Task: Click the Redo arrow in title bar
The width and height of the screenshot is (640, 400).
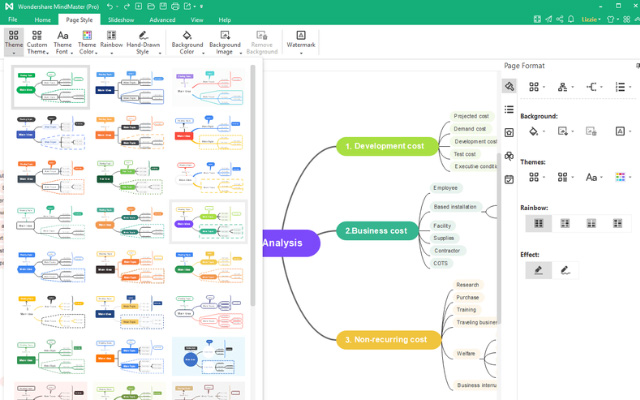Action: point(127,7)
